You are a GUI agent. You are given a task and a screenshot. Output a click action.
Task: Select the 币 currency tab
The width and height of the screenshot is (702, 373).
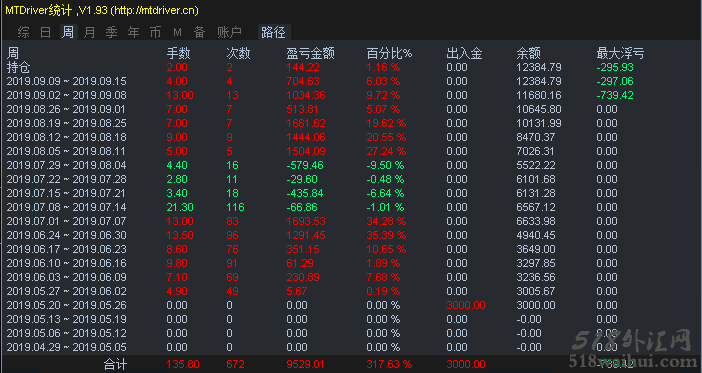coord(155,32)
